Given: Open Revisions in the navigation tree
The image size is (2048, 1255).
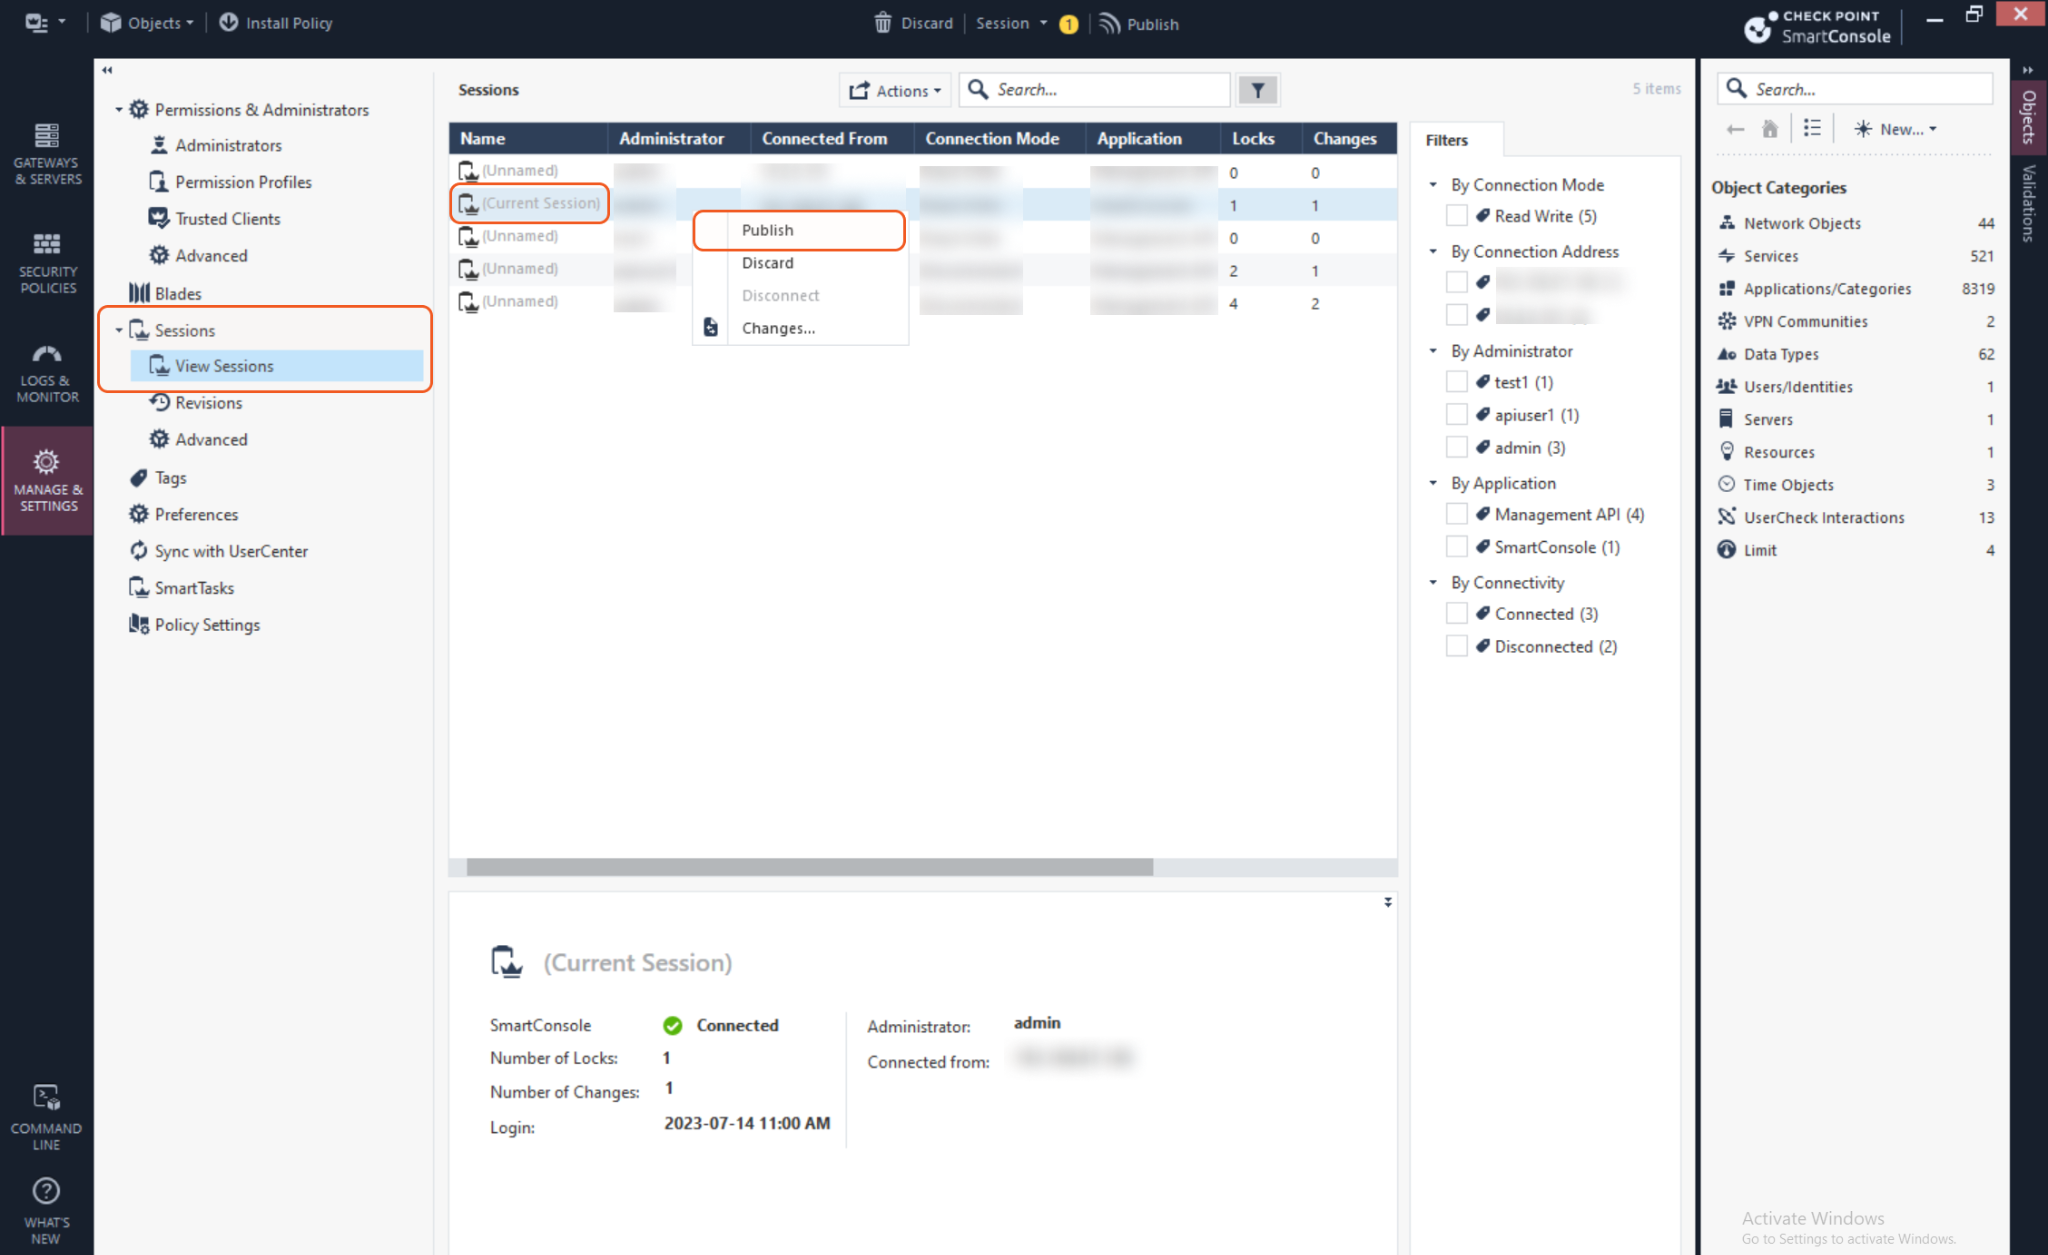Looking at the screenshot, I should (x=208, y=403).
